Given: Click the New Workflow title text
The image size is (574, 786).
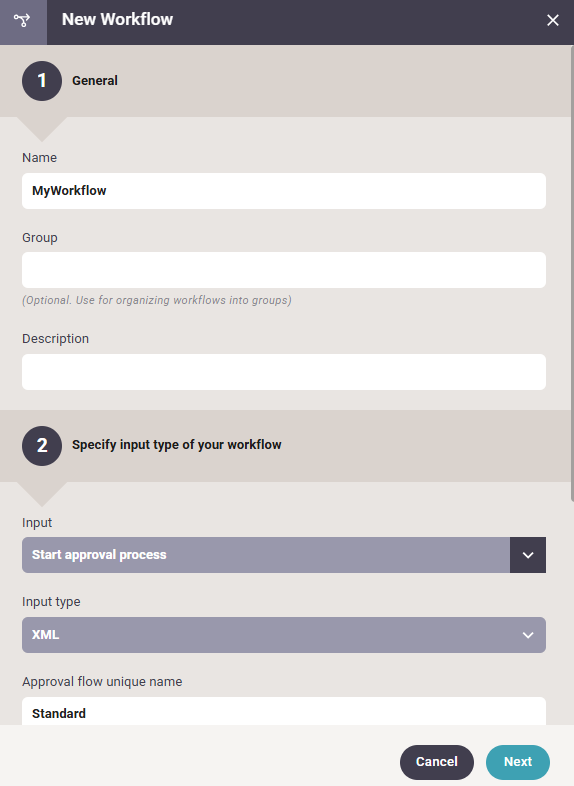Looking at the screenshot, I should [117, 20].
